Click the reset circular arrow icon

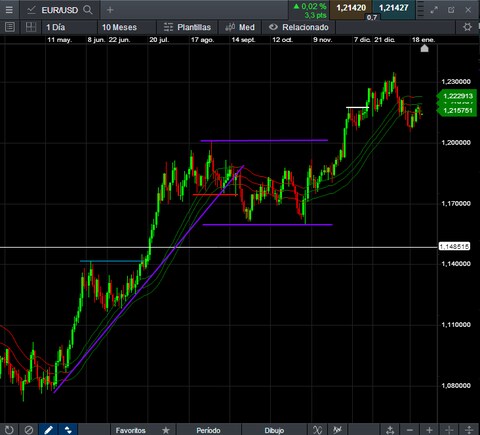[9, 430]
